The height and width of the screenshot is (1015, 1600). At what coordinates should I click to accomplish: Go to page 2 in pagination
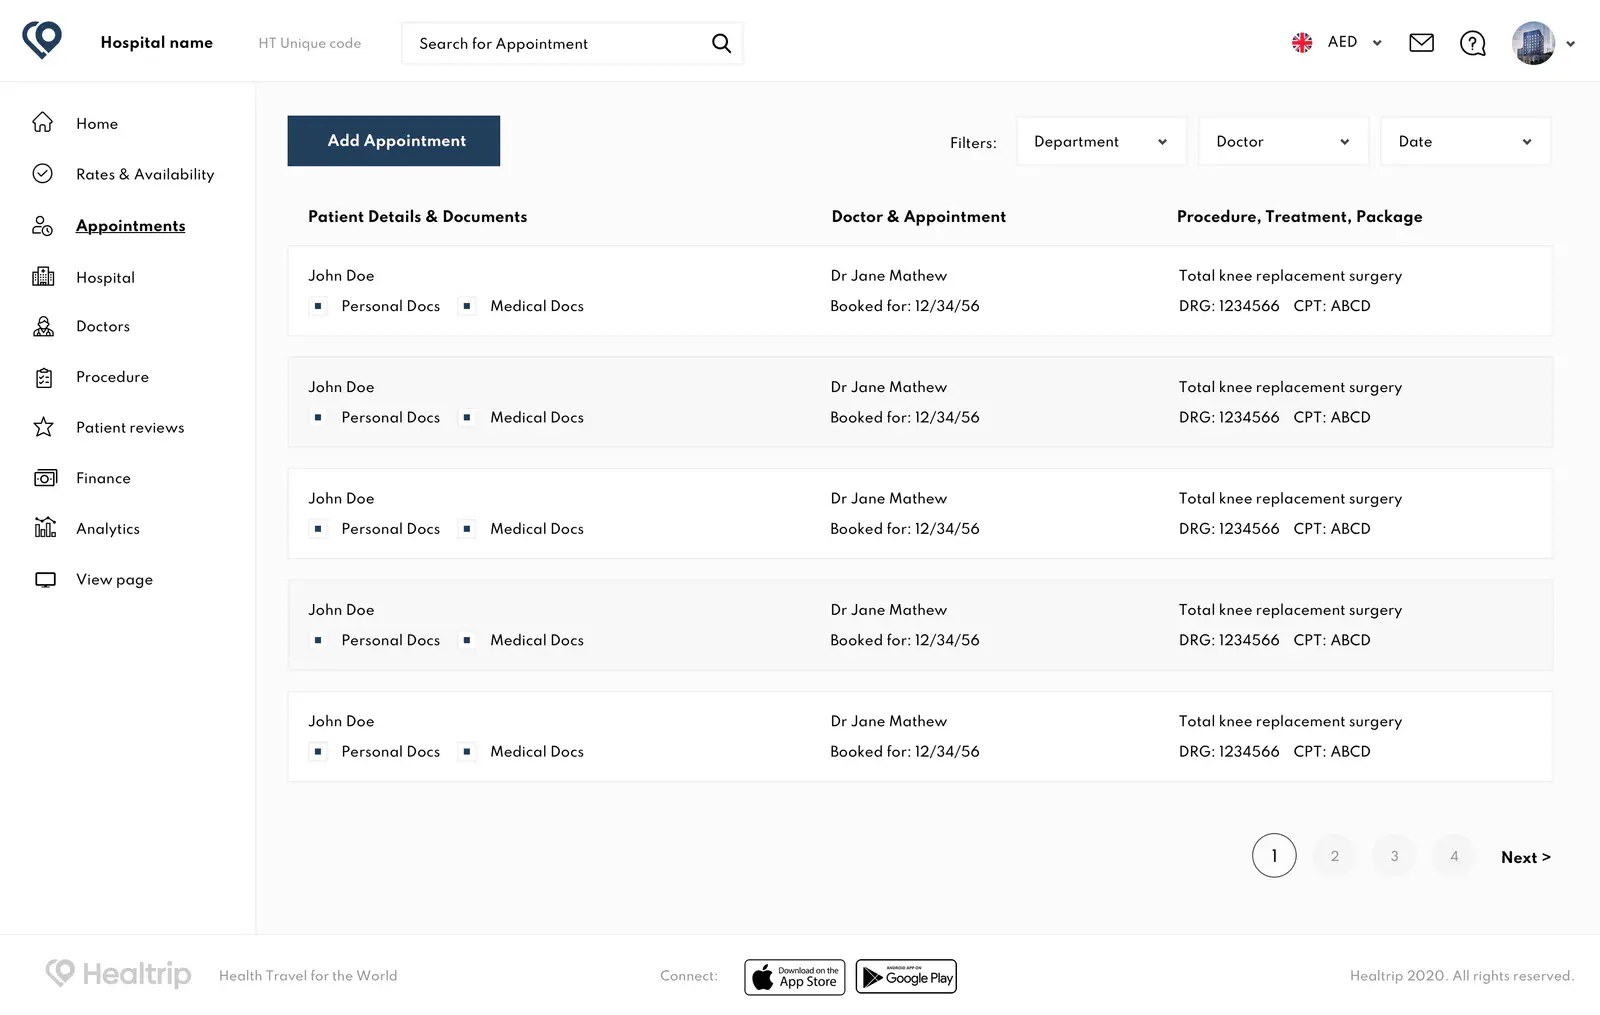point(1334,855)
